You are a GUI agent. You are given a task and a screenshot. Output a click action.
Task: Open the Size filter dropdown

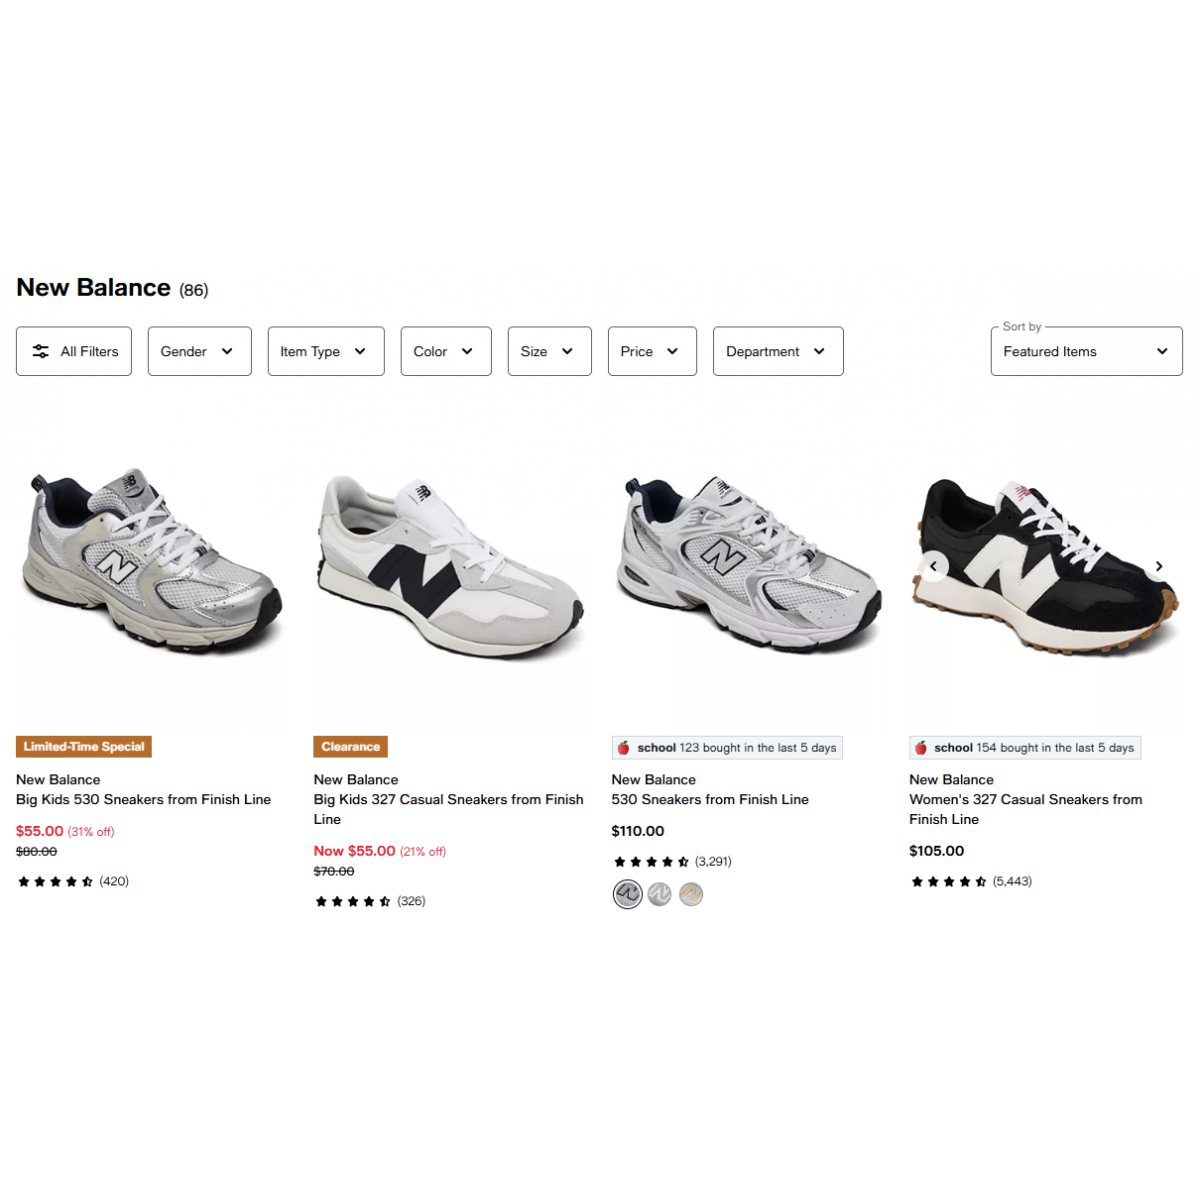[550, 351]
